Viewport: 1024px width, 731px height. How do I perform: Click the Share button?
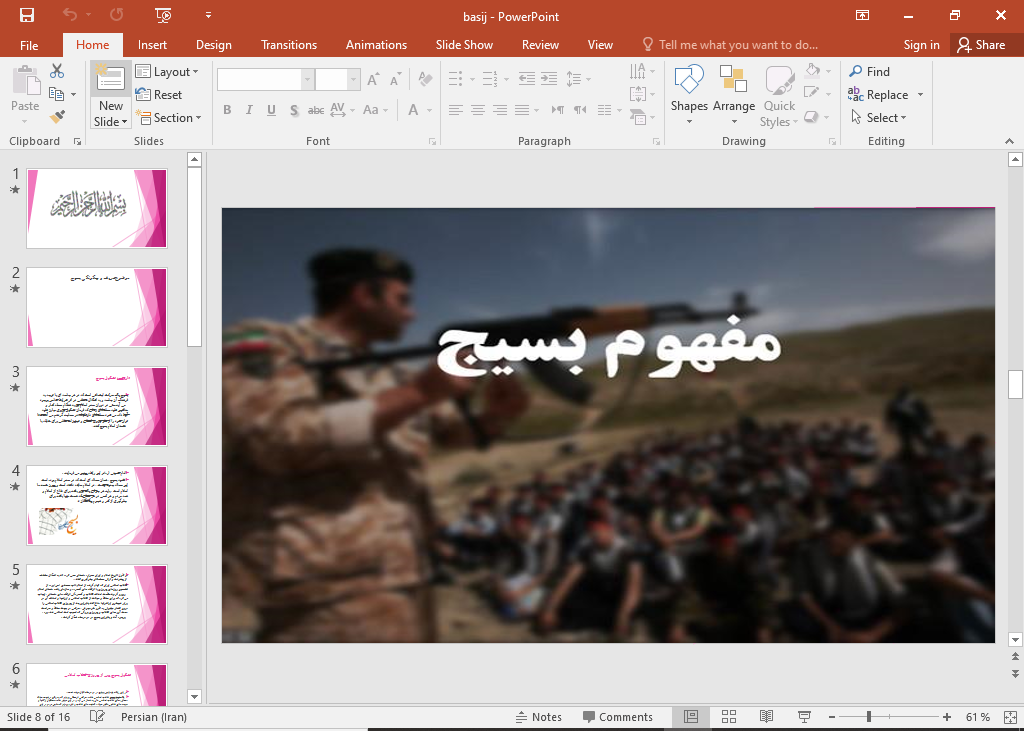981,45
